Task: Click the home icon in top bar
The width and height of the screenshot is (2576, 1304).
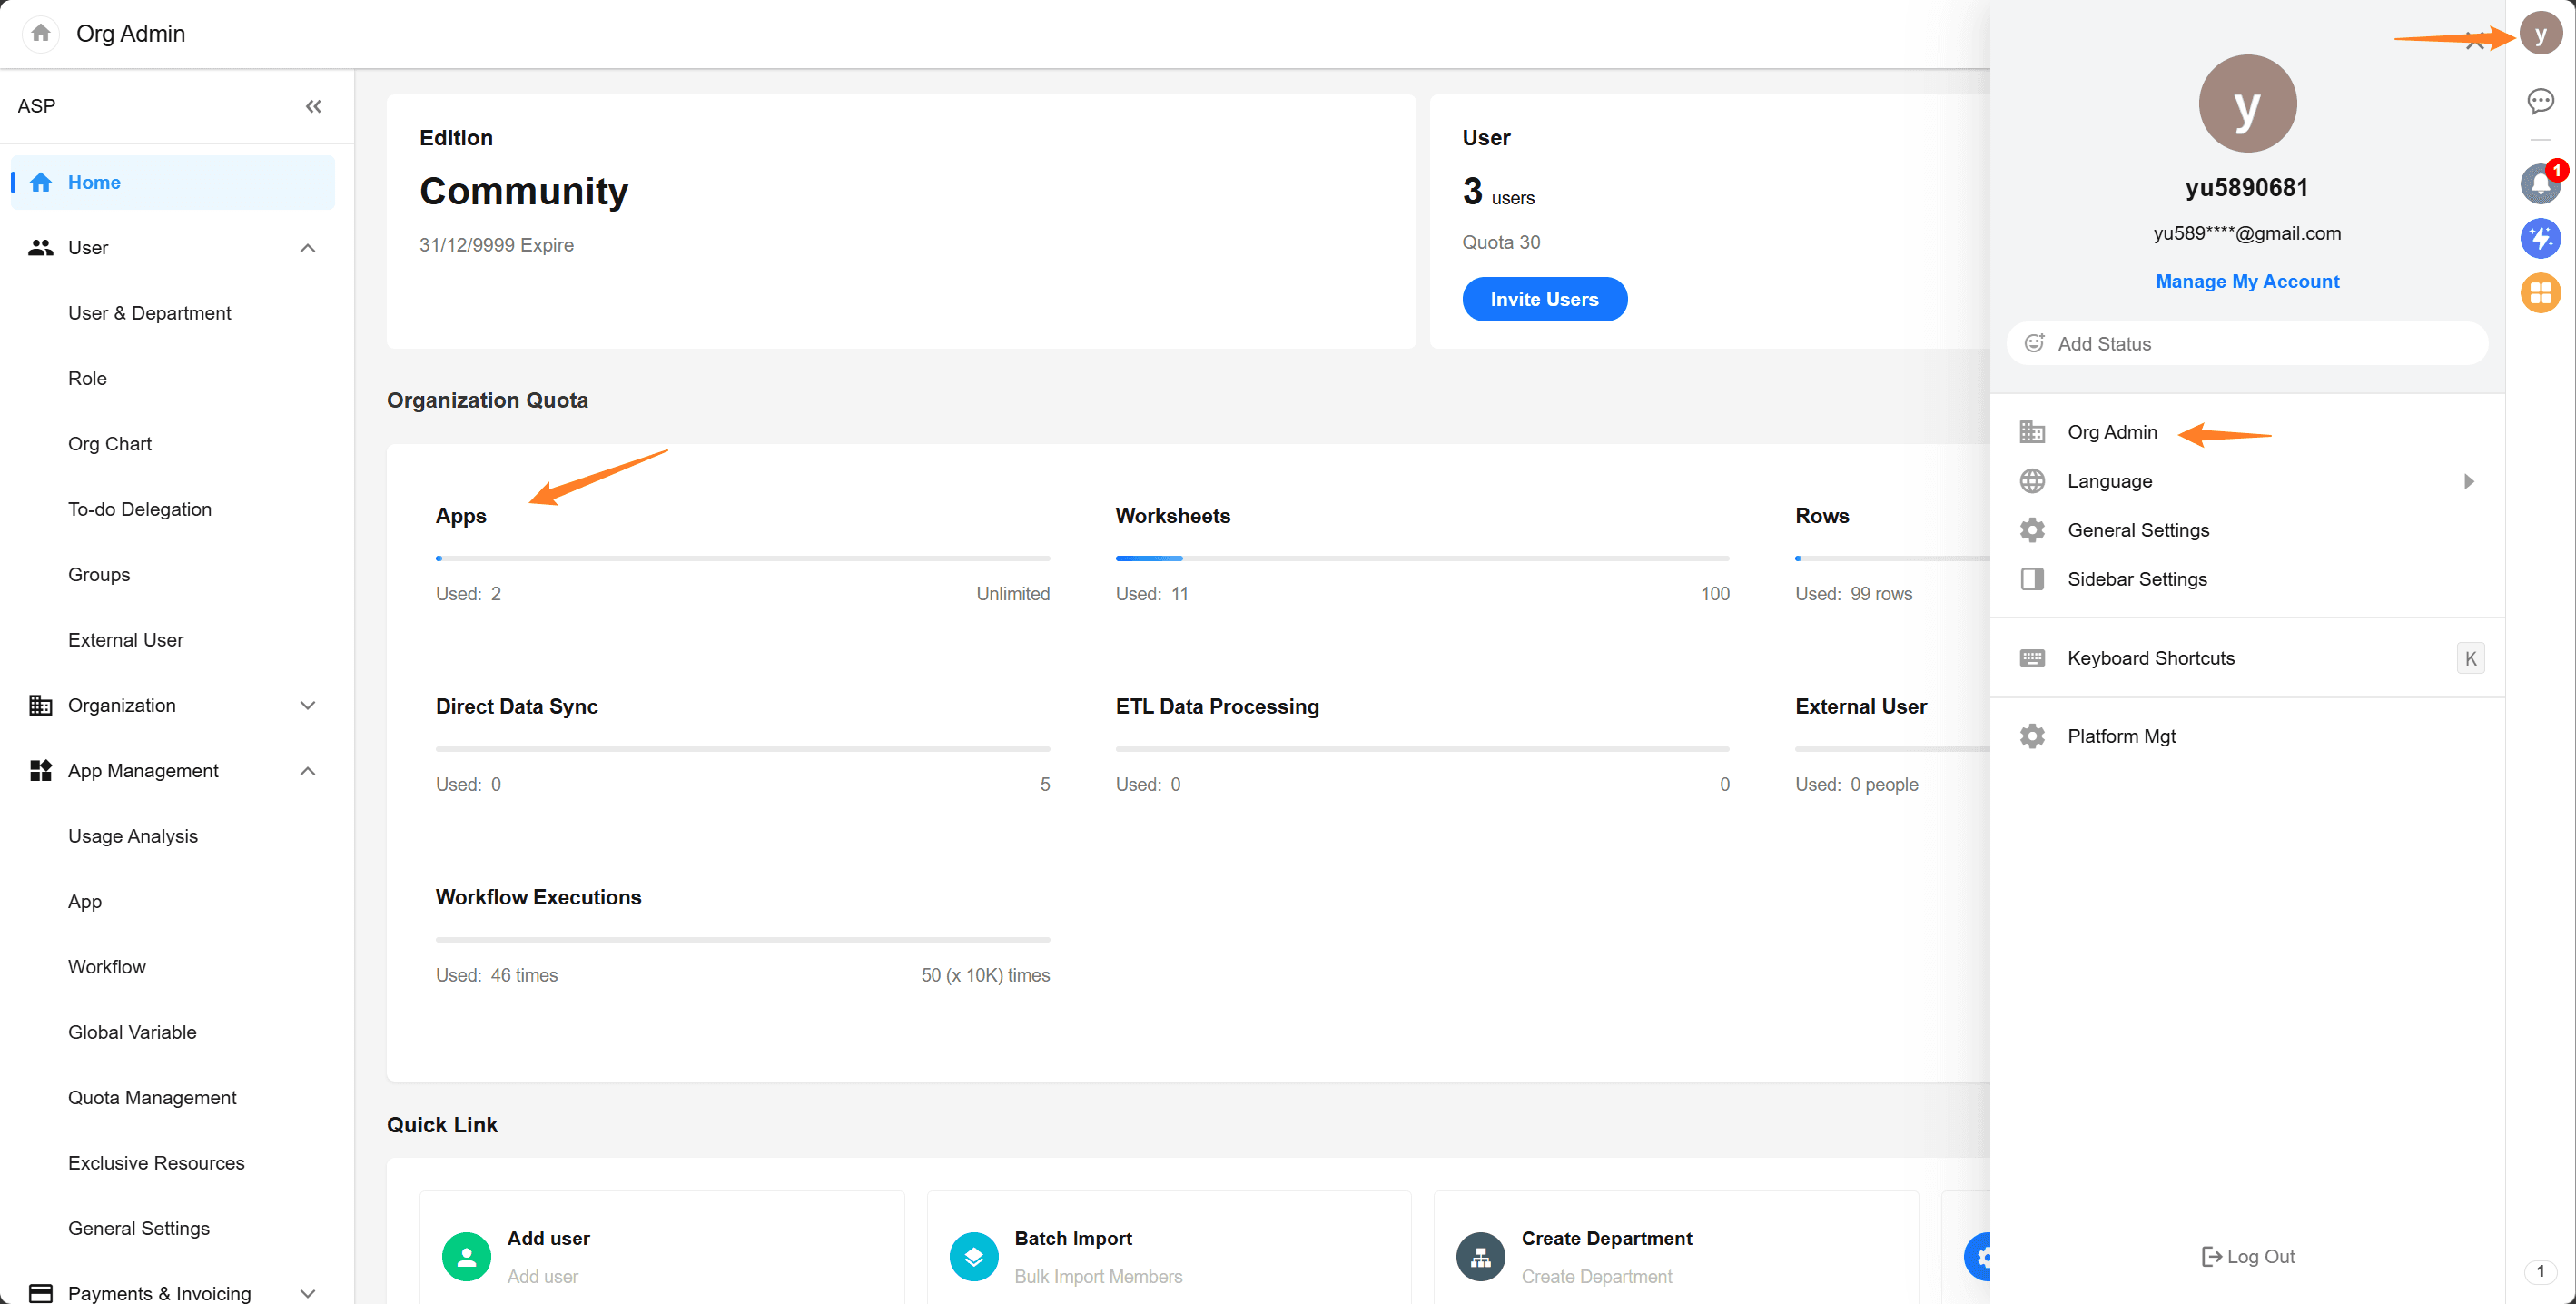Action: coord(40,33)
